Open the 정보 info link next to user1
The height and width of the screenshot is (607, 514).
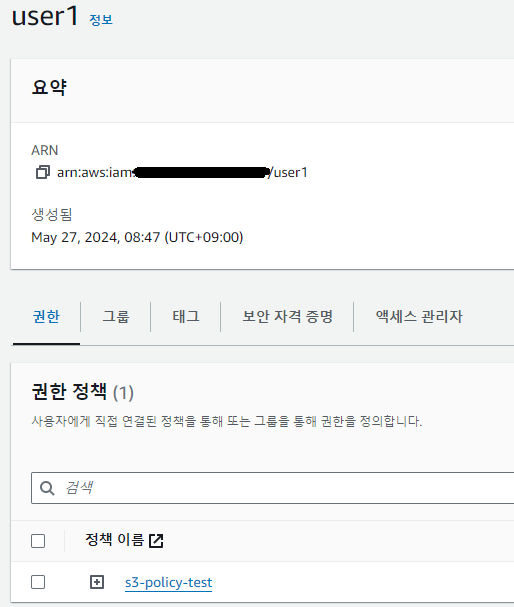tap(101, 20)
